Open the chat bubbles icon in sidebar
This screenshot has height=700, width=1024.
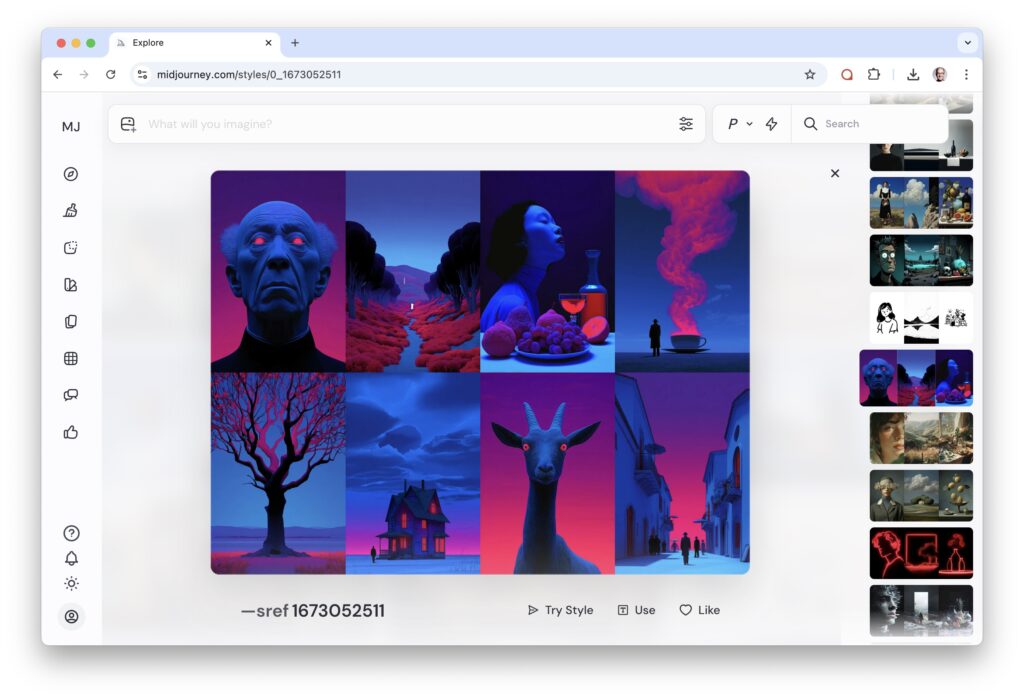[71, 396]
